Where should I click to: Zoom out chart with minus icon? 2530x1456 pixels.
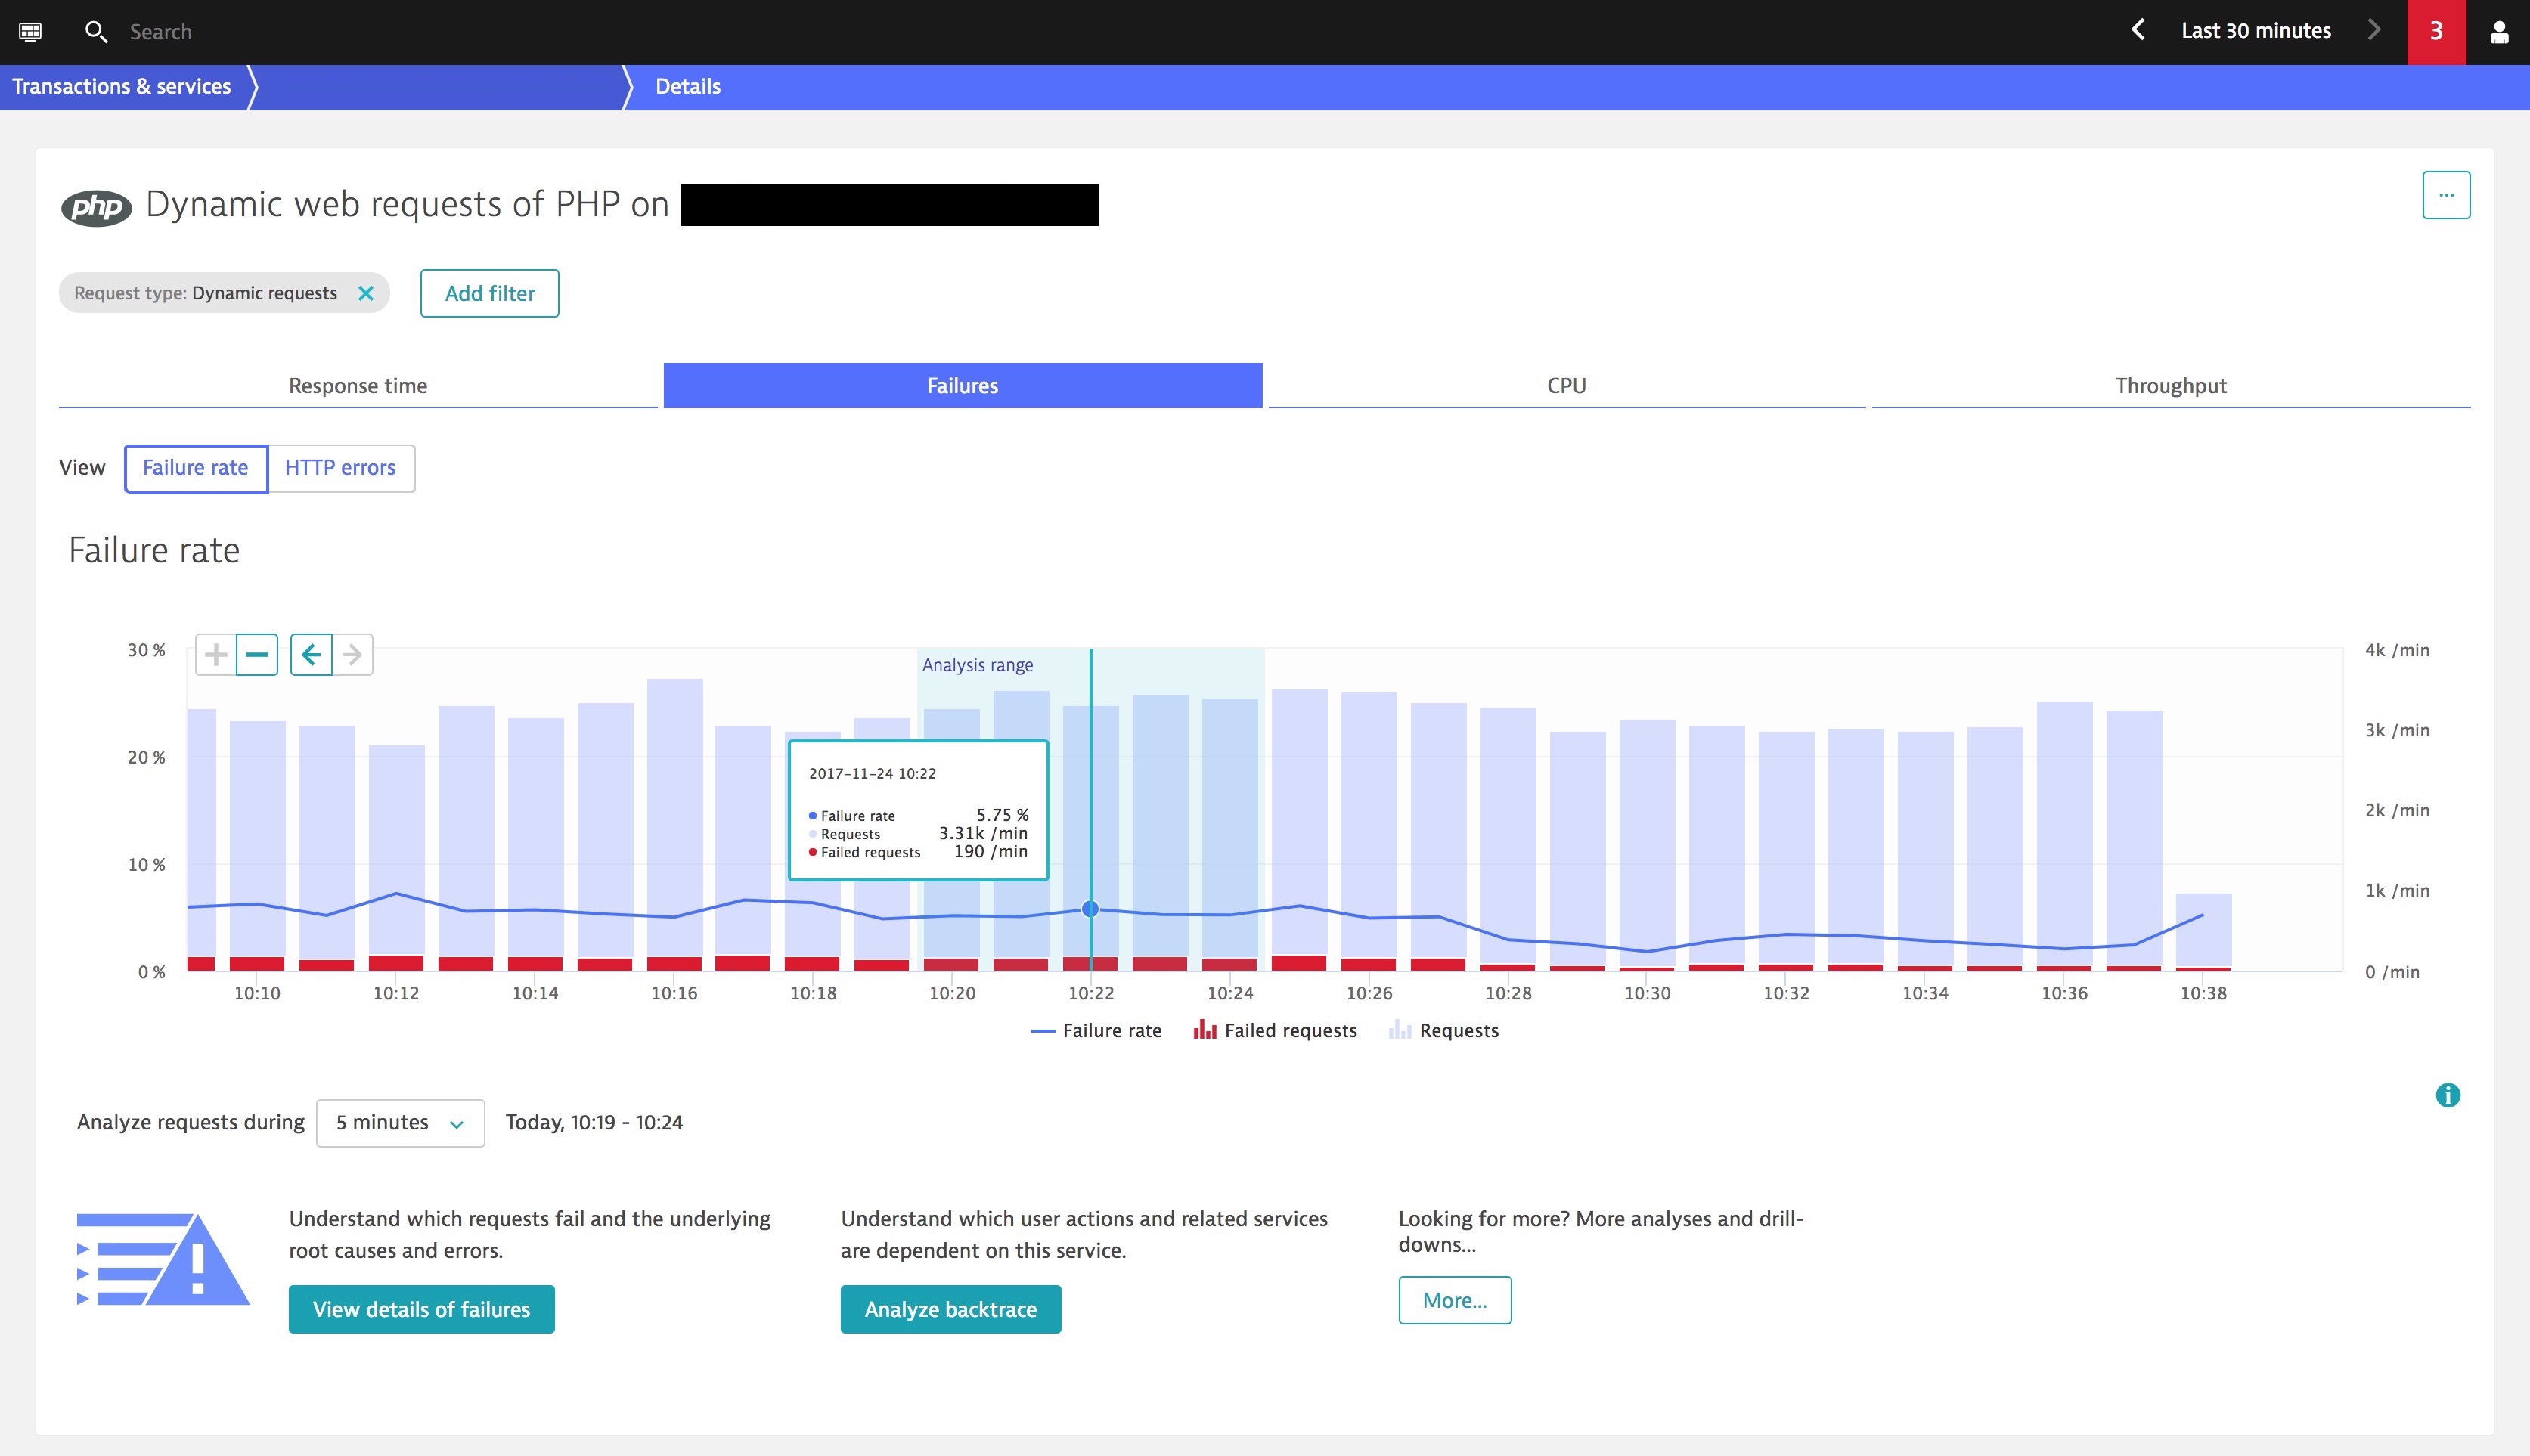coord(257,655)
